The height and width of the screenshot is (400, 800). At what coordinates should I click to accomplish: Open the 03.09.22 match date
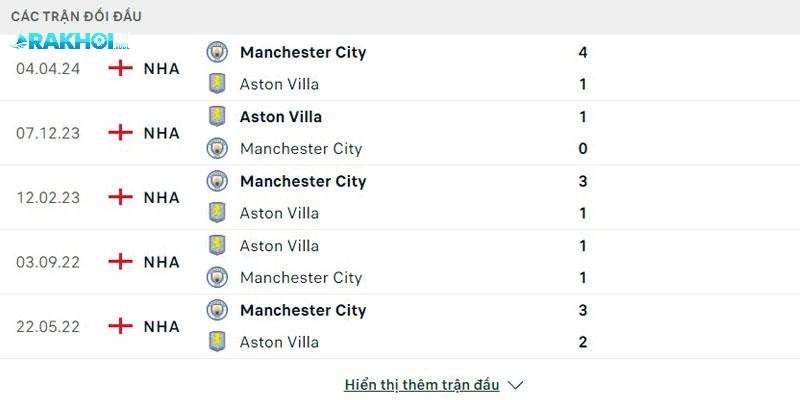pyautogui.click(x=48, y=262)
